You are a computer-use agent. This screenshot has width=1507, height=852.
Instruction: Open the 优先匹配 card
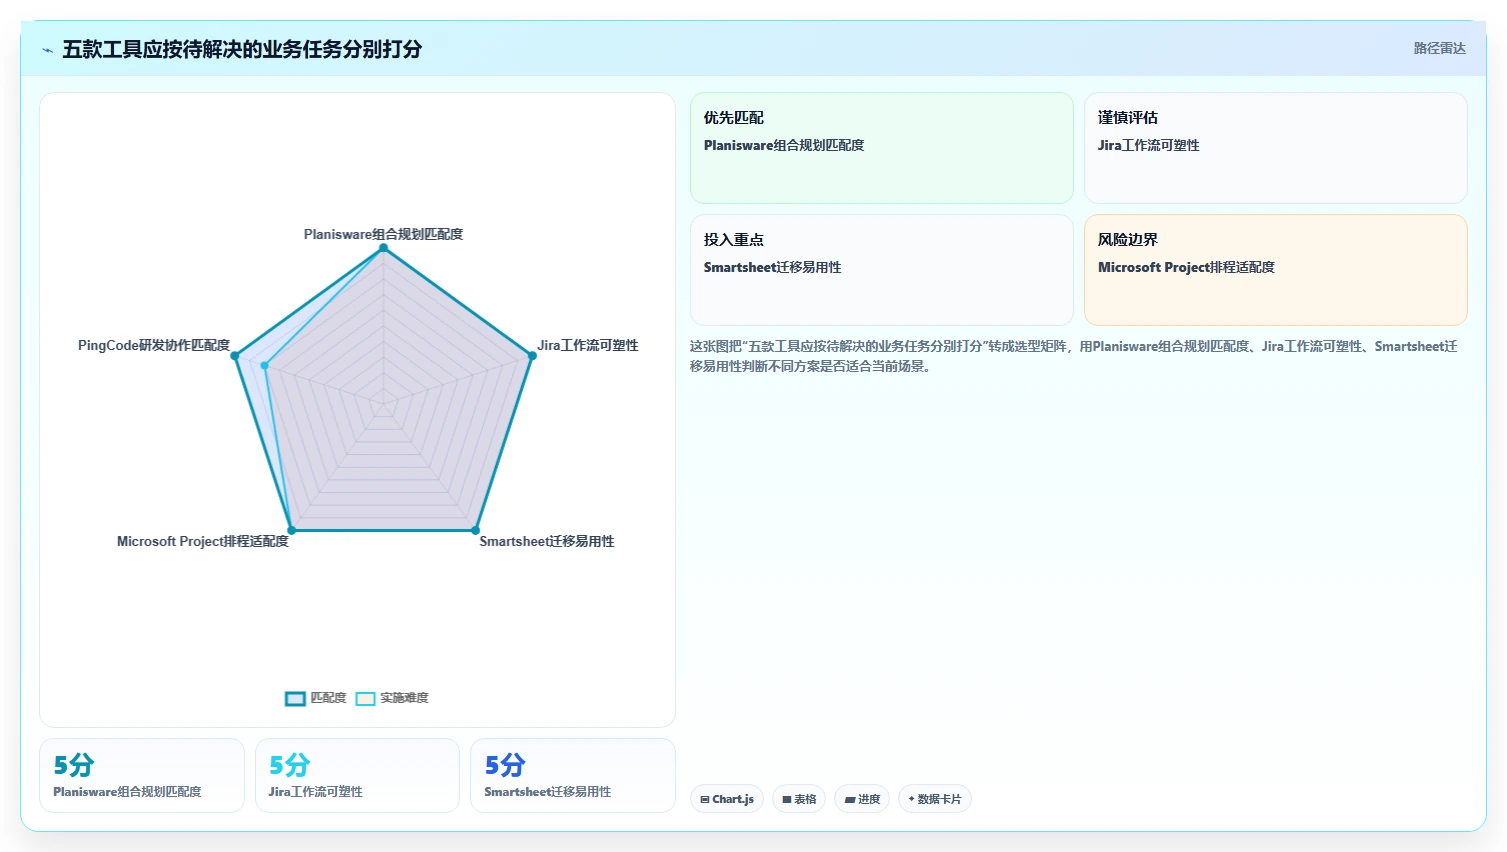pos(881,148)
